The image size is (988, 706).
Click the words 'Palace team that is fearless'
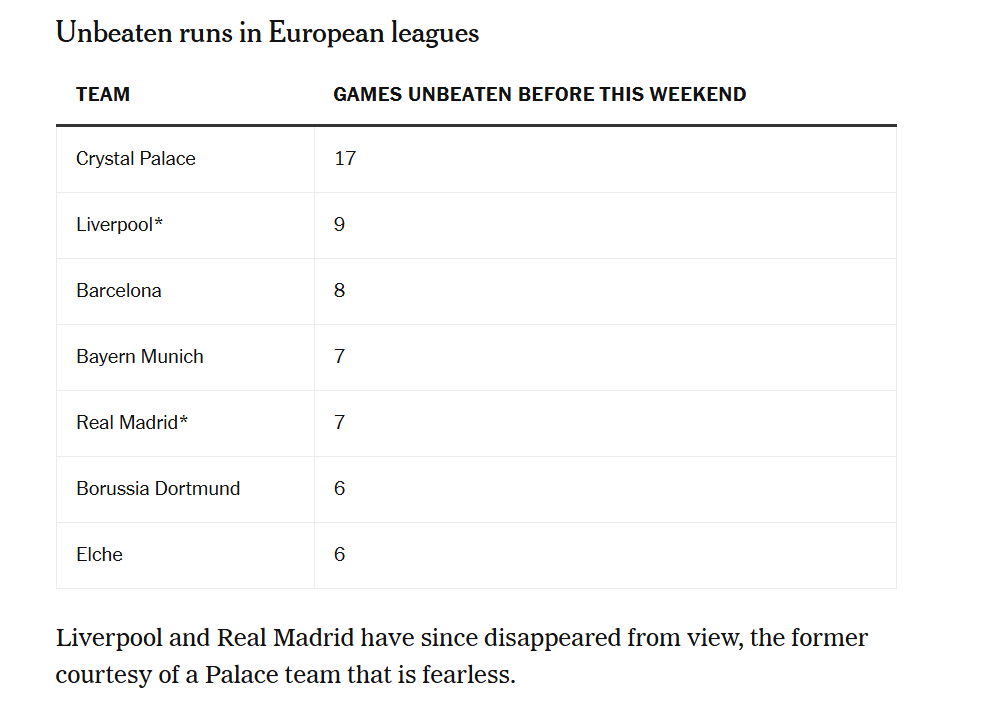point(360,674)
